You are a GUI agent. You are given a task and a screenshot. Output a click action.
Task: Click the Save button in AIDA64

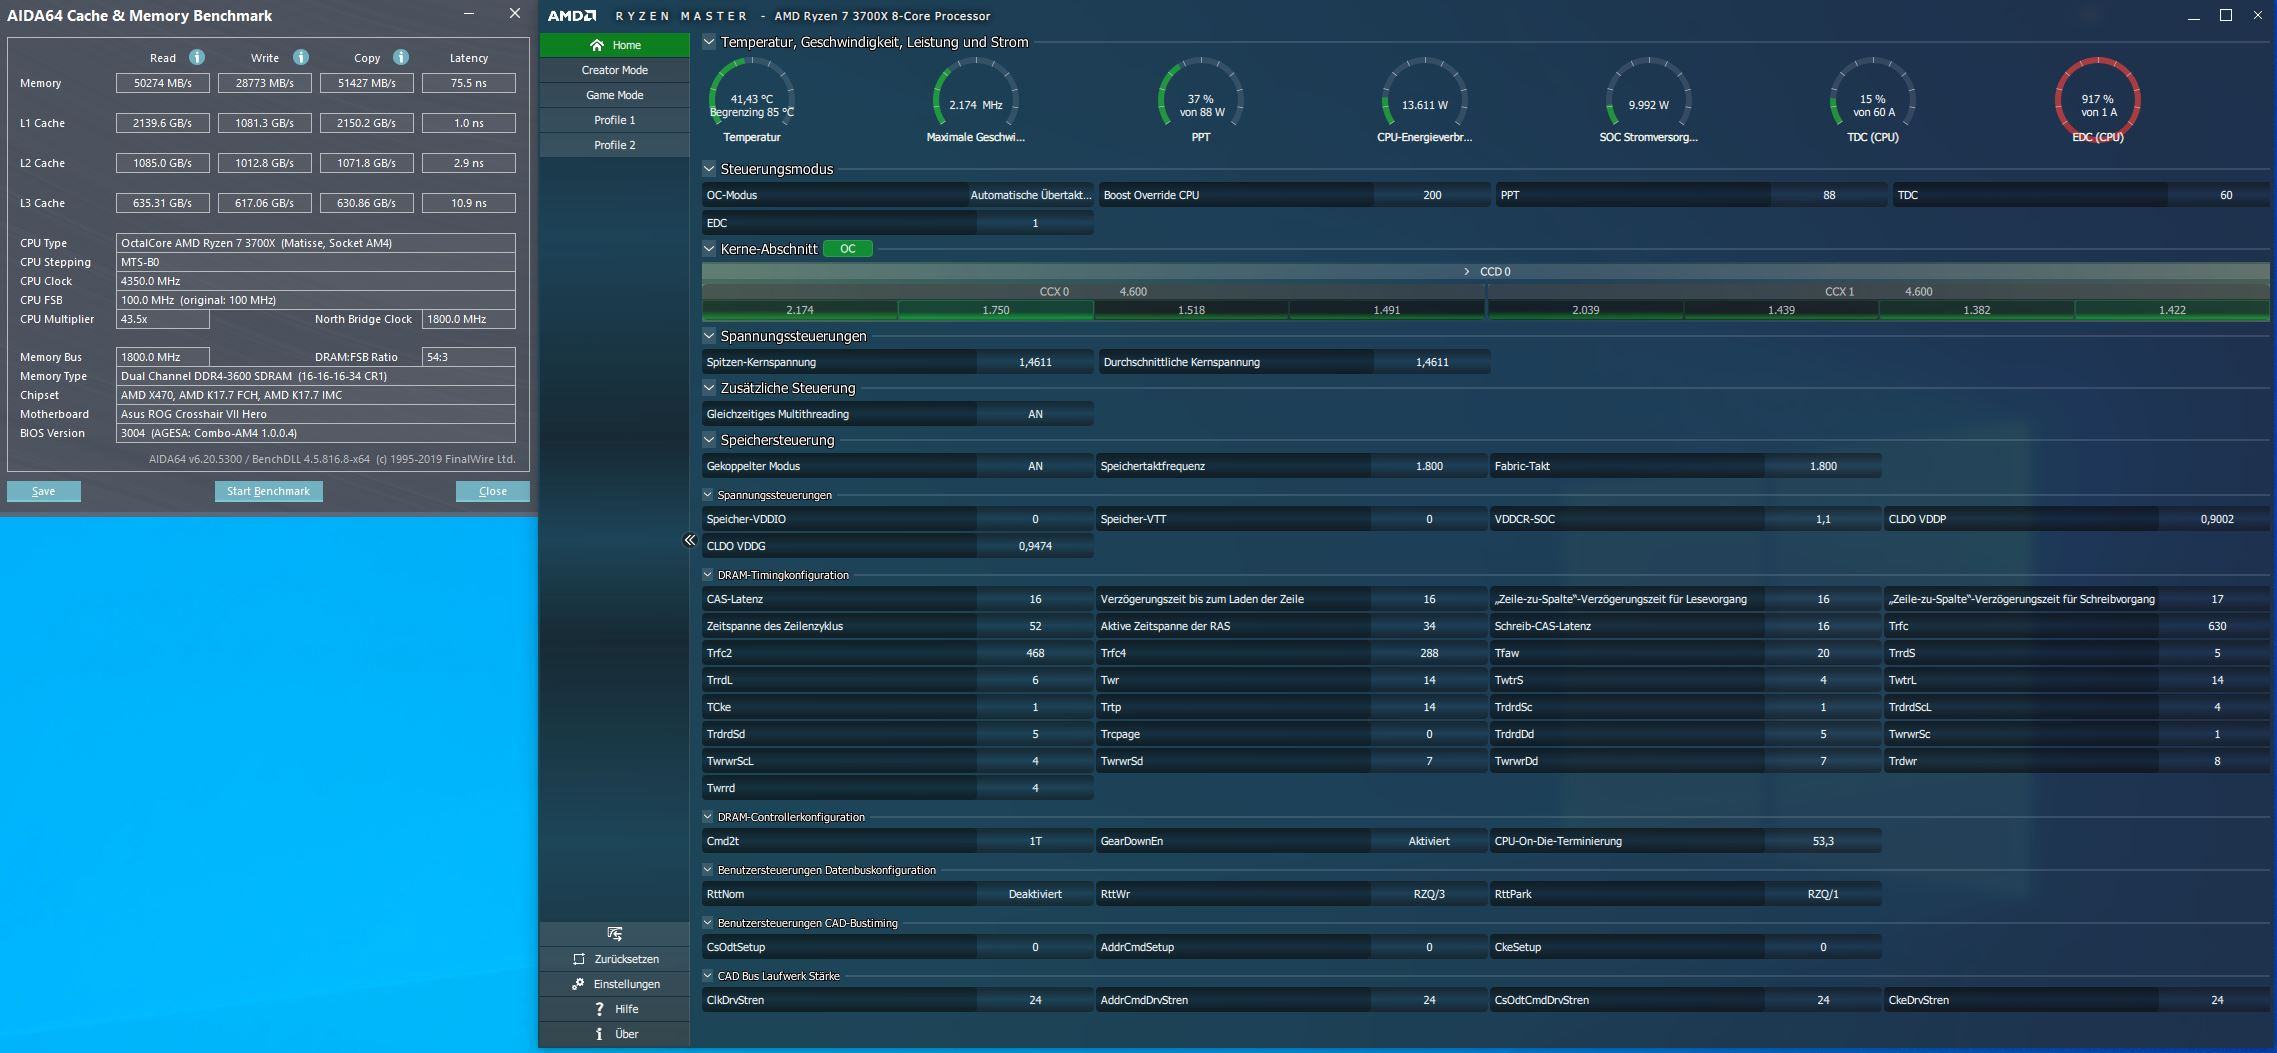click(44, 491)
